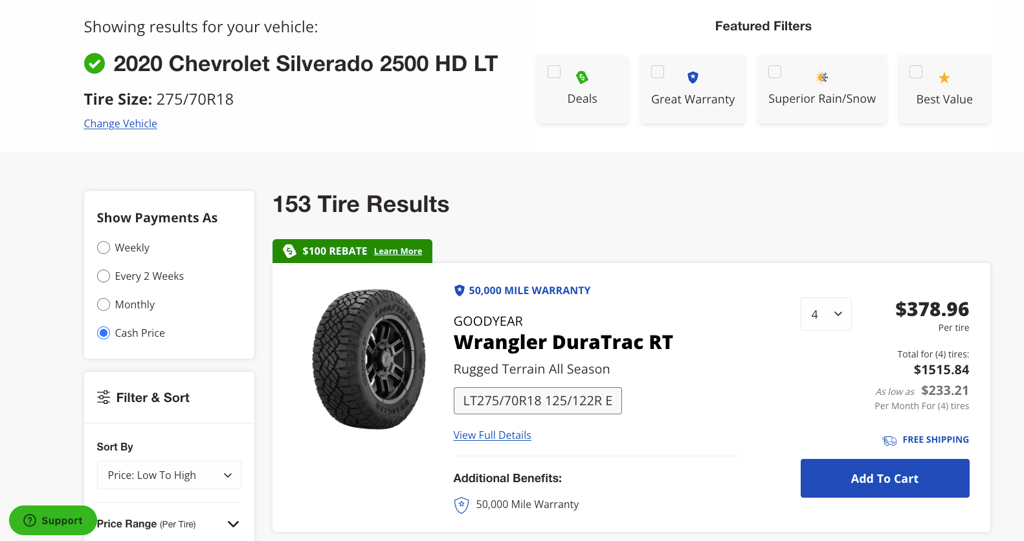Screen dimensions: 1024x541
Task: Open the Support chat button
Action: 53,520
